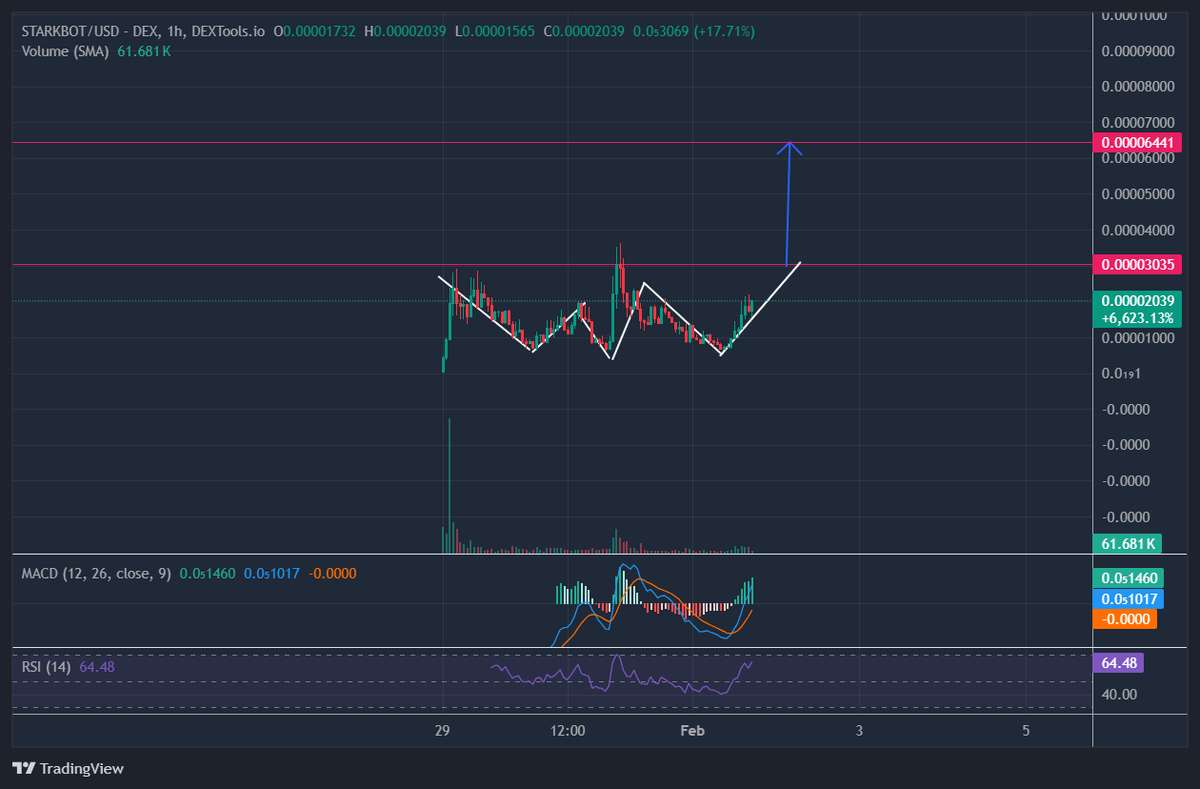This screenshot has height=789, width=1200.
Task: Click the Feb time axis label
Action: tap(692, 731)
